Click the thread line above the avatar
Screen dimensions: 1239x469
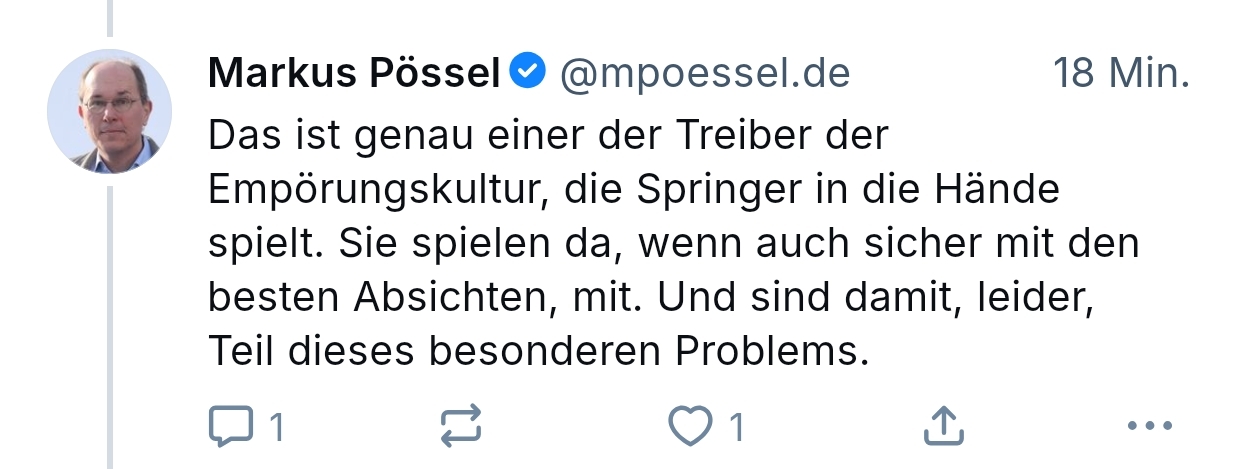[x=110, y=17]
